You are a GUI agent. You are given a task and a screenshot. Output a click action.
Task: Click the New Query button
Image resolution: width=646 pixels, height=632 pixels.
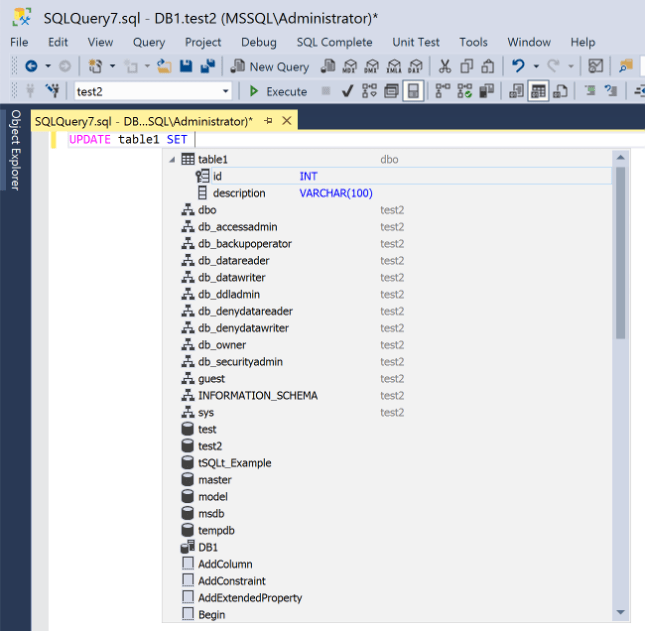[269, 66]
